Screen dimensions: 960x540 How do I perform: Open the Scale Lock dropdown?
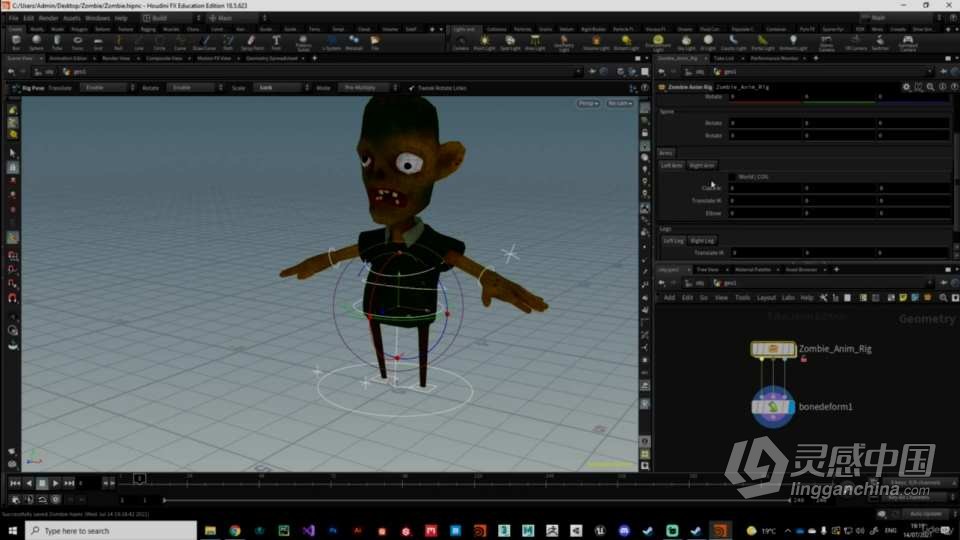pos(282,88)
